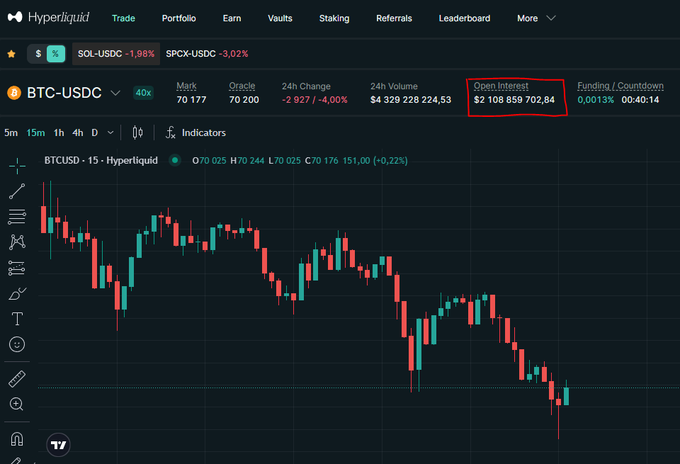Open the Indicators panel
This screenshot has width=680, height=464.
click(204, 133)
